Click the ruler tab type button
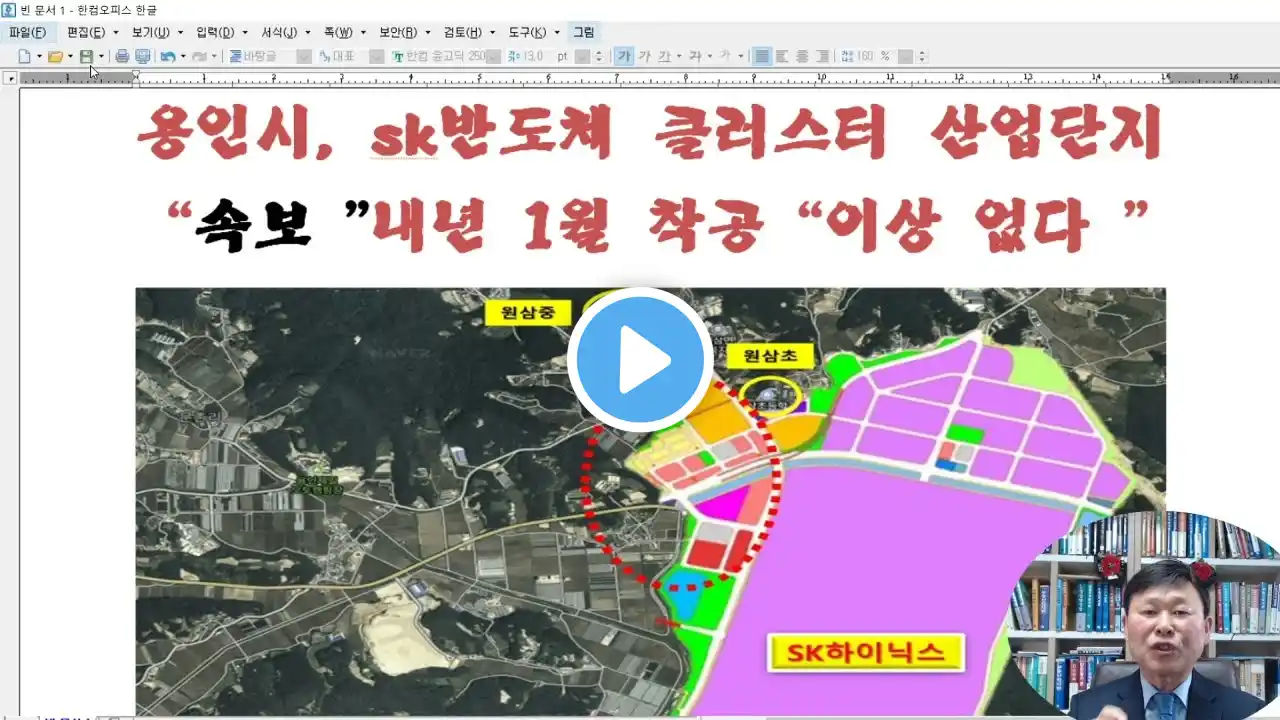Viewport: 1280px width, 720px height. [11, 78]
